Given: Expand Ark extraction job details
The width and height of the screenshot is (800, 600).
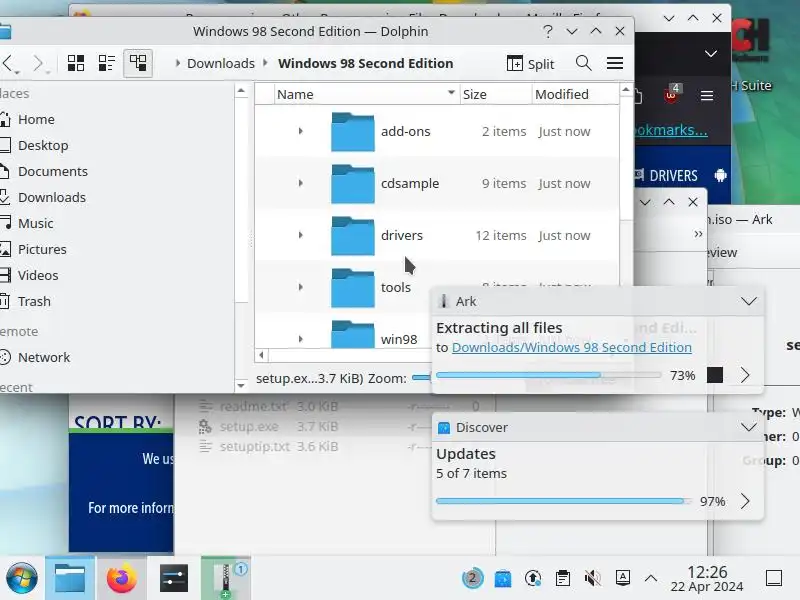Looking at the screenshot, I should coord(745,375).
